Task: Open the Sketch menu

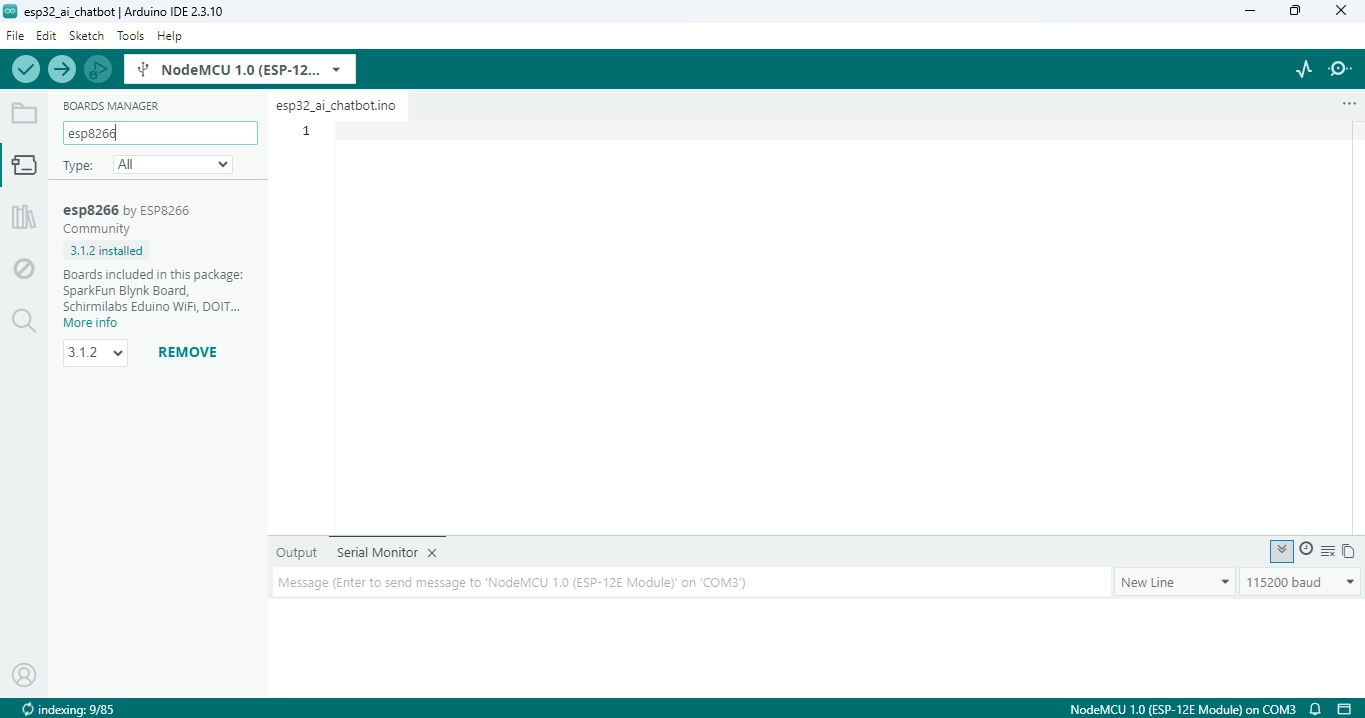Action: point(86,35)
